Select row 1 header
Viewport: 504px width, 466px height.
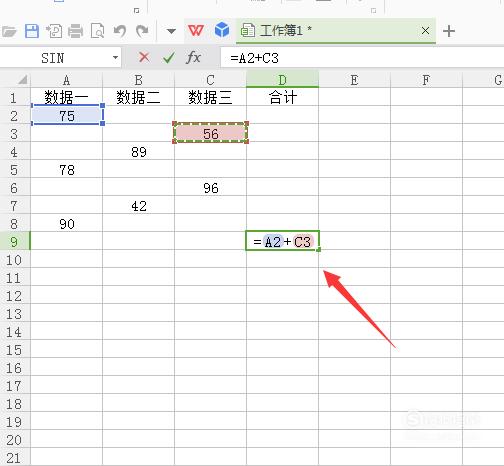(x=15, y=98)
